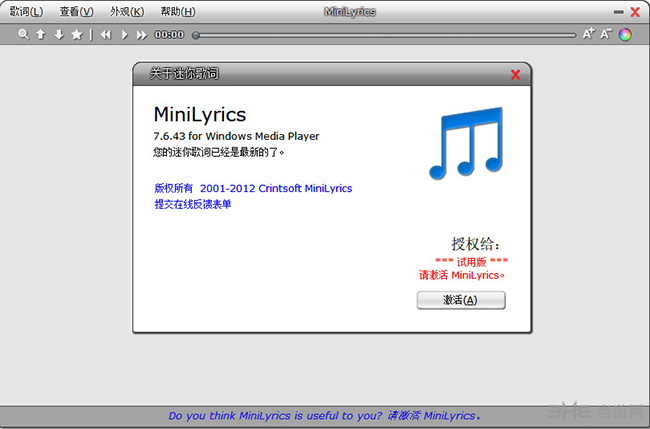Click the 您的迷你歌词已经是最新的了 status text
The image size is (650, 429).
[218, 152]
